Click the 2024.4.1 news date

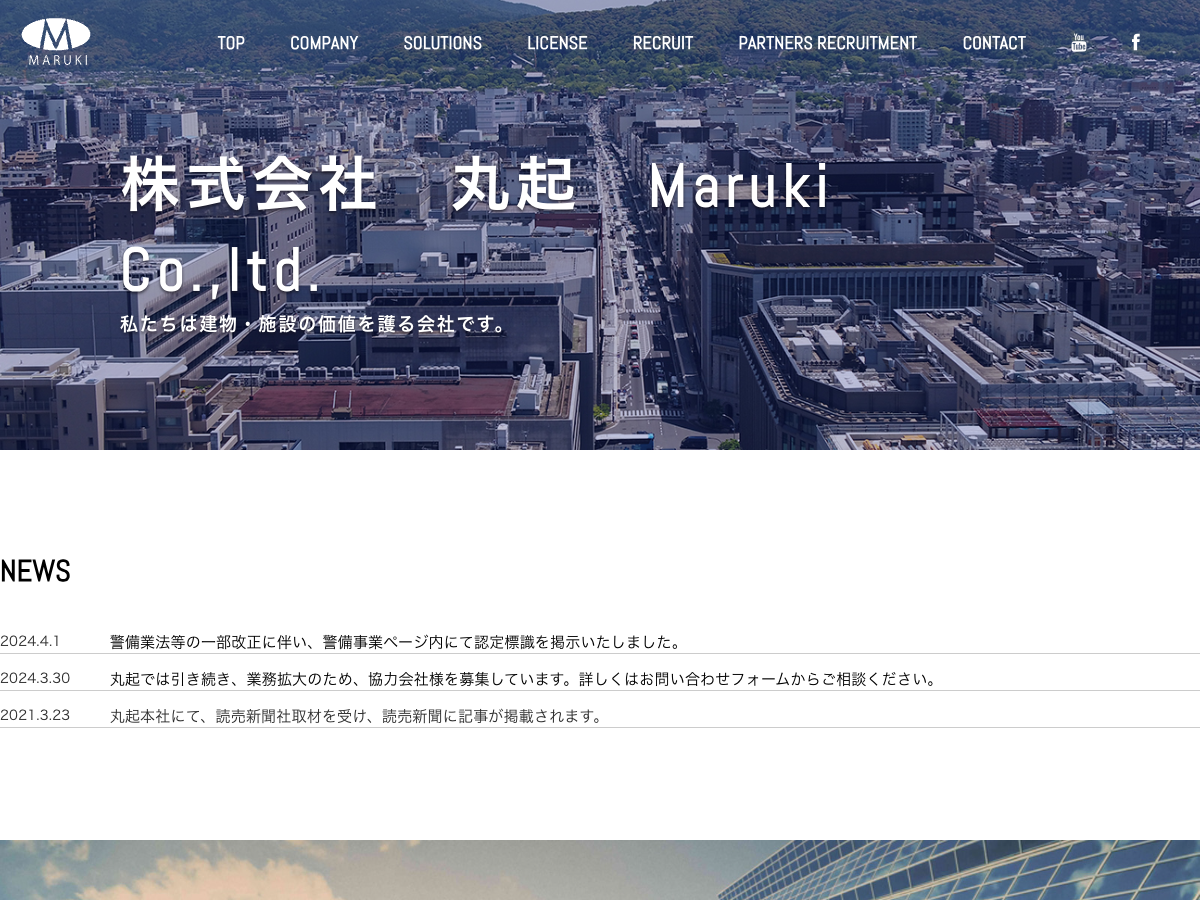point(30,641)
